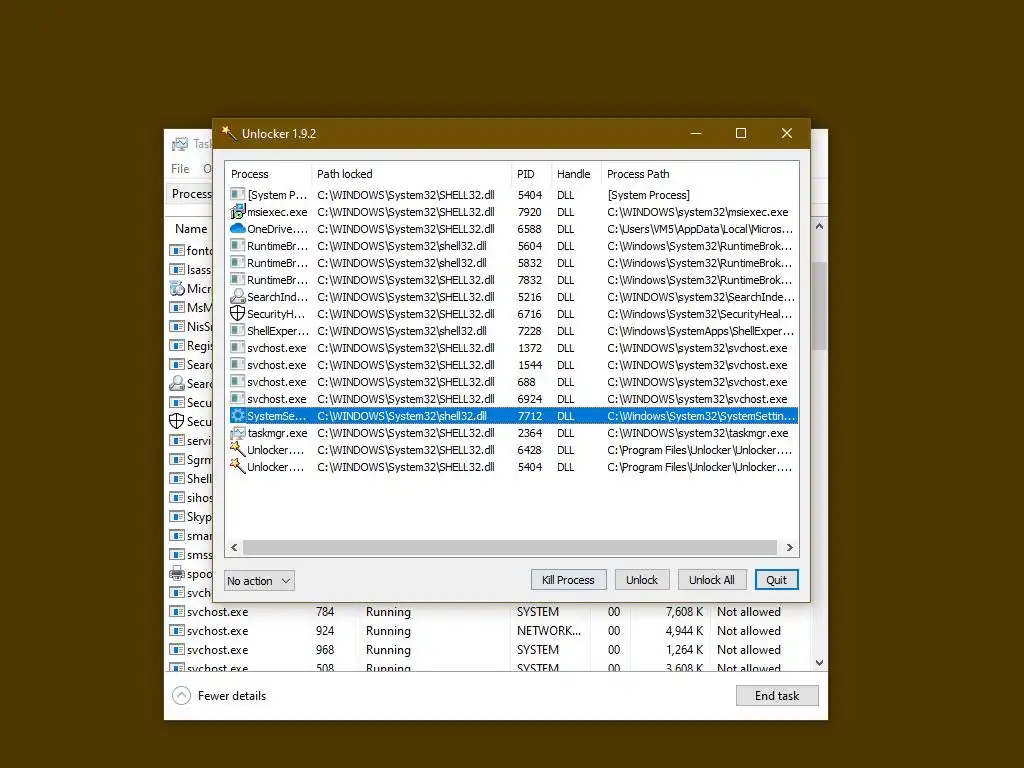The image size is (1024, 768).
Task: Select the msiexec.exe installer icon
Action: pyautogui.click(x=238, y=212)
